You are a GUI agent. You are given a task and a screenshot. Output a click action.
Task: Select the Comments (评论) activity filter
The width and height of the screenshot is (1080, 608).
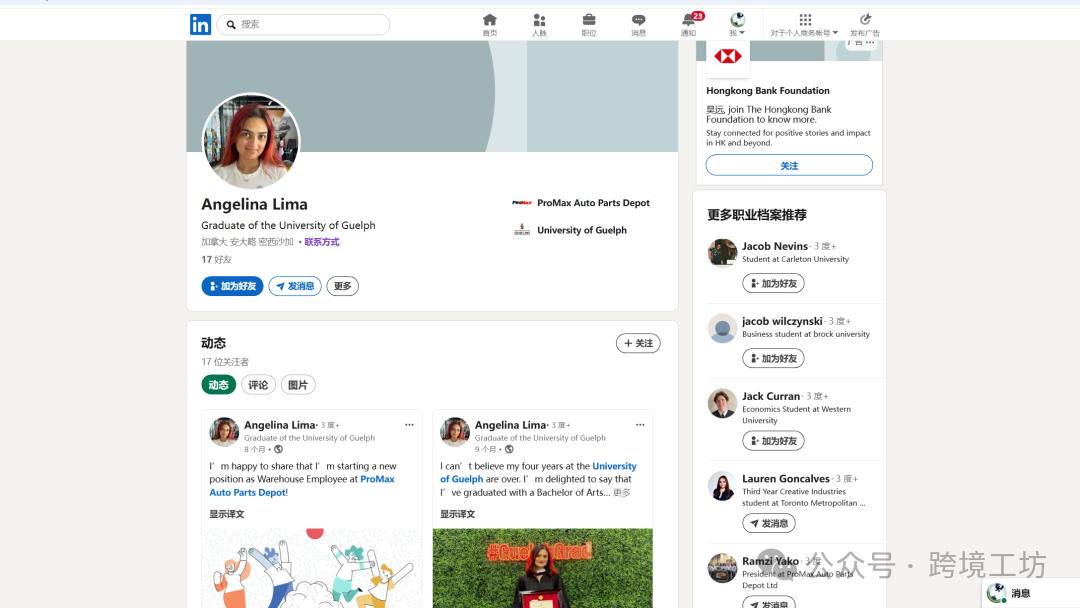258,385
